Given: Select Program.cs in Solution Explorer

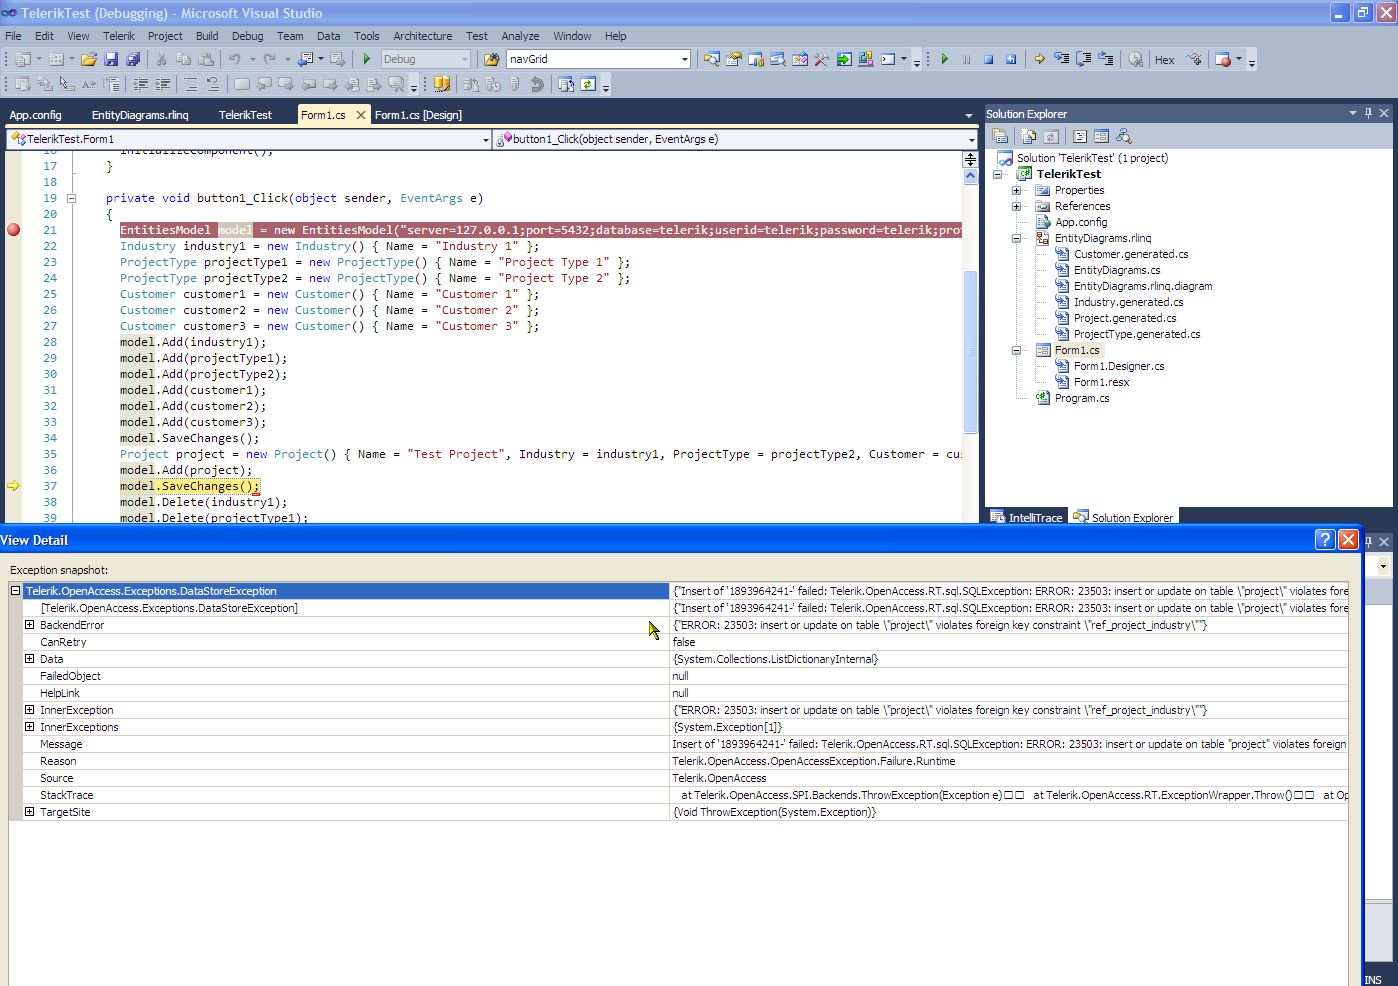Looking at the screenshot, I should 1081,398.
